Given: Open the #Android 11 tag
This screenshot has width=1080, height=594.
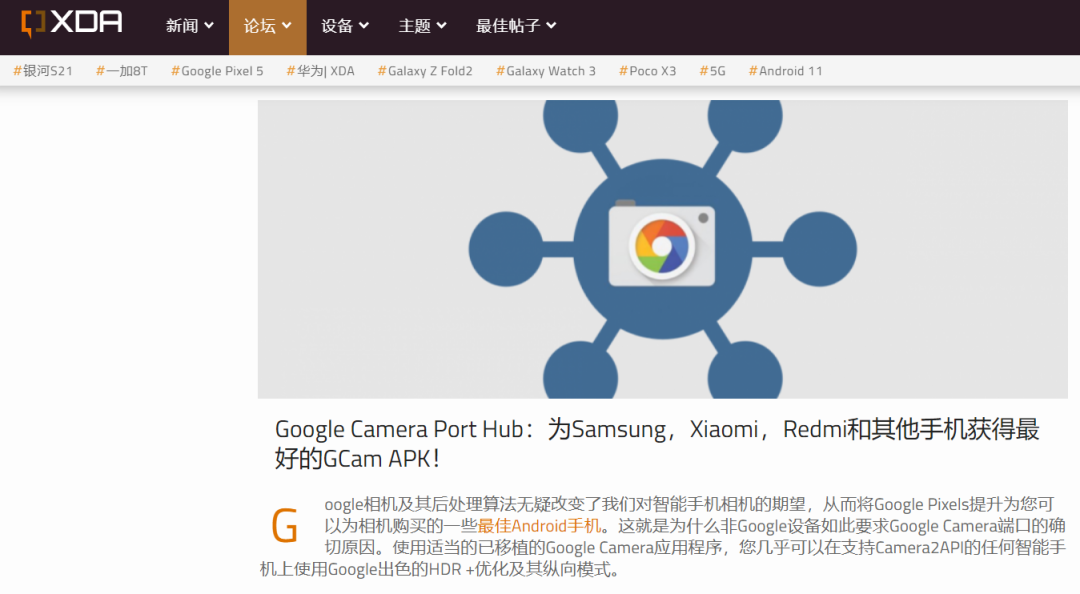Looking at the screenshot, I should 785,71.
